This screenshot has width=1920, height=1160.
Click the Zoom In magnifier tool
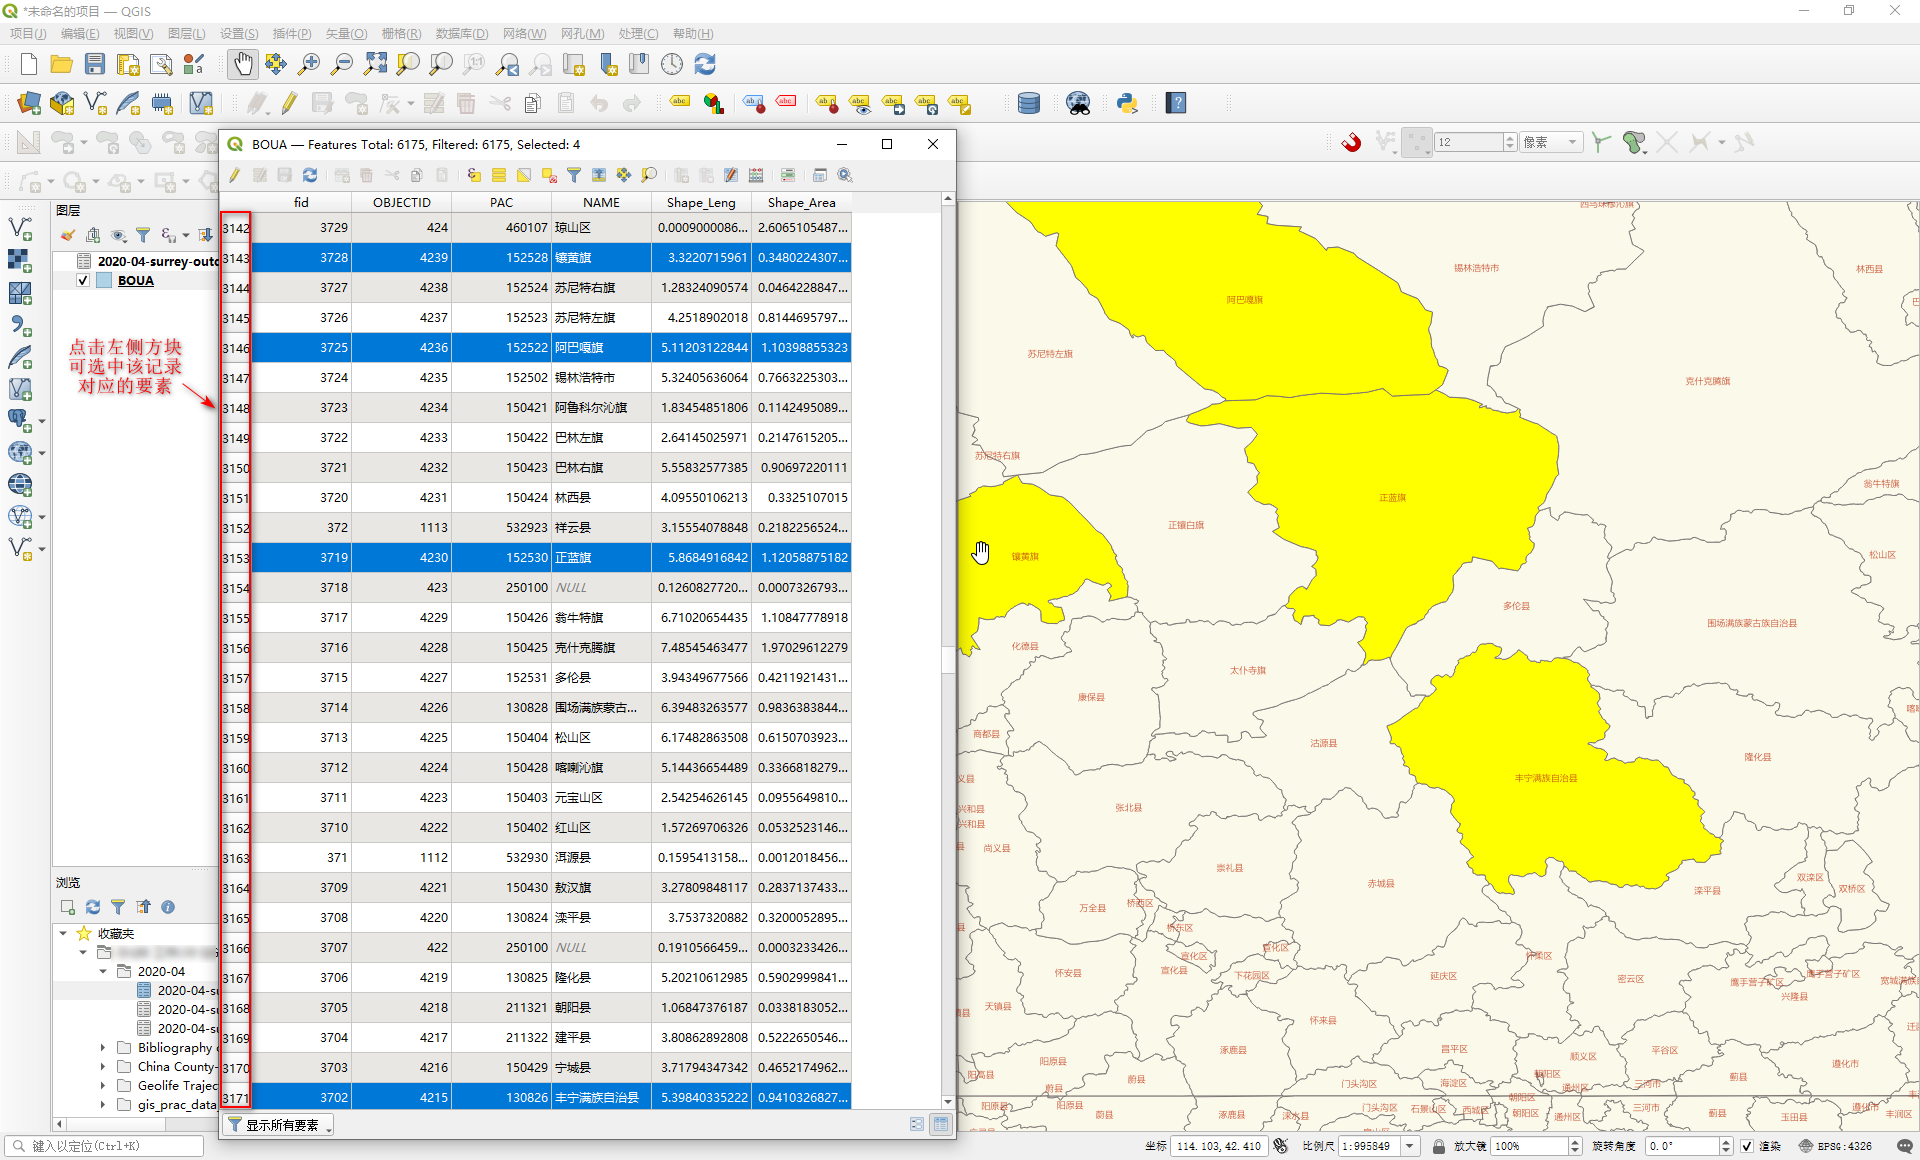[x=309, y=65]
